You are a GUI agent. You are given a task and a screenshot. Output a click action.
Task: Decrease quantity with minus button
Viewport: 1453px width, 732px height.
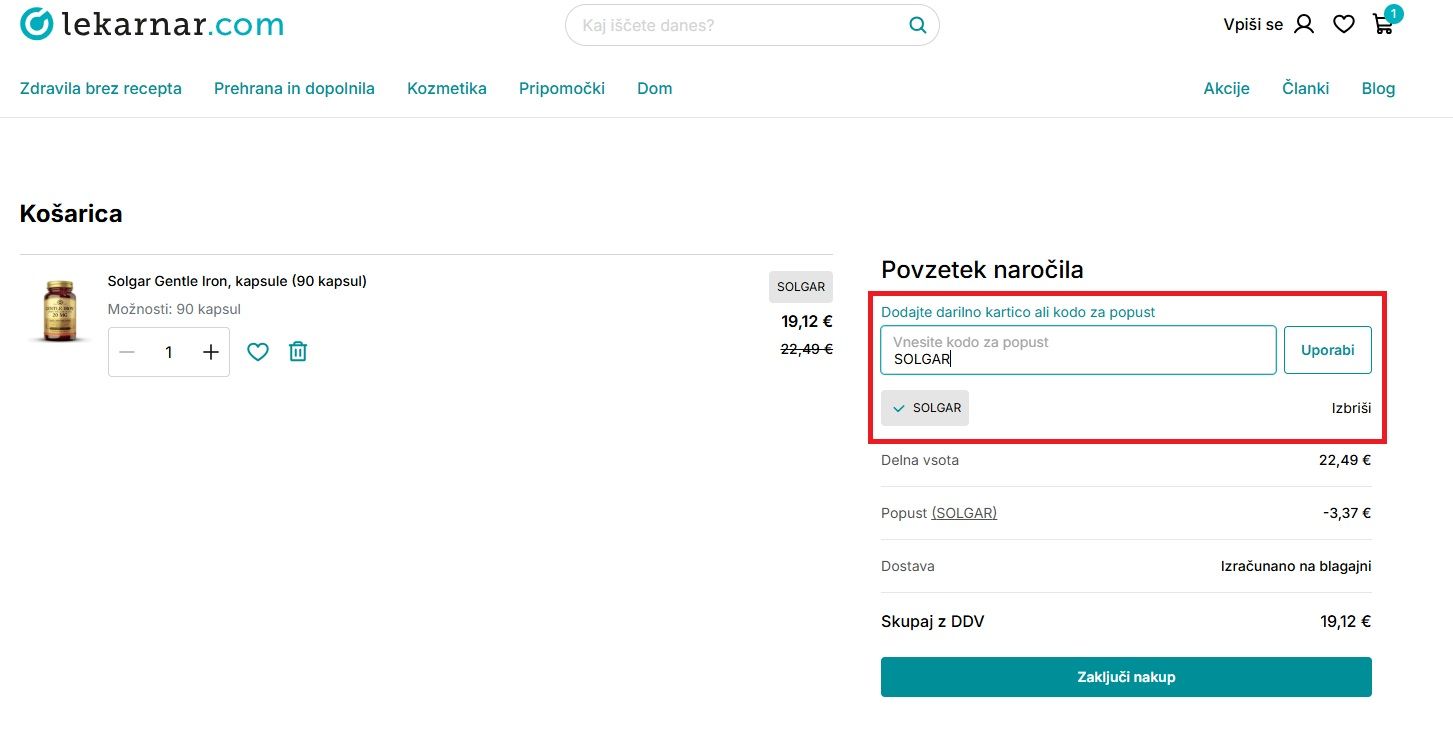(x=127, y=352)
